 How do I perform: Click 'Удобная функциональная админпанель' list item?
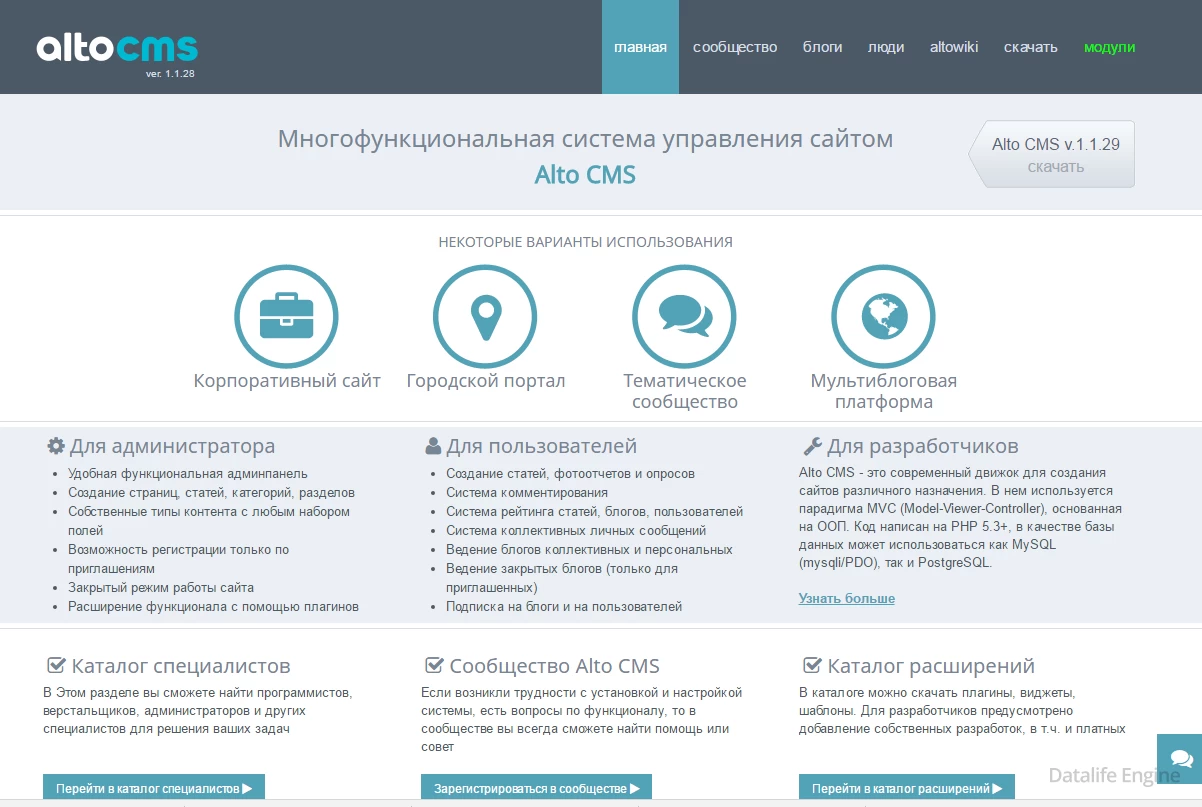[x=188, y=473]
